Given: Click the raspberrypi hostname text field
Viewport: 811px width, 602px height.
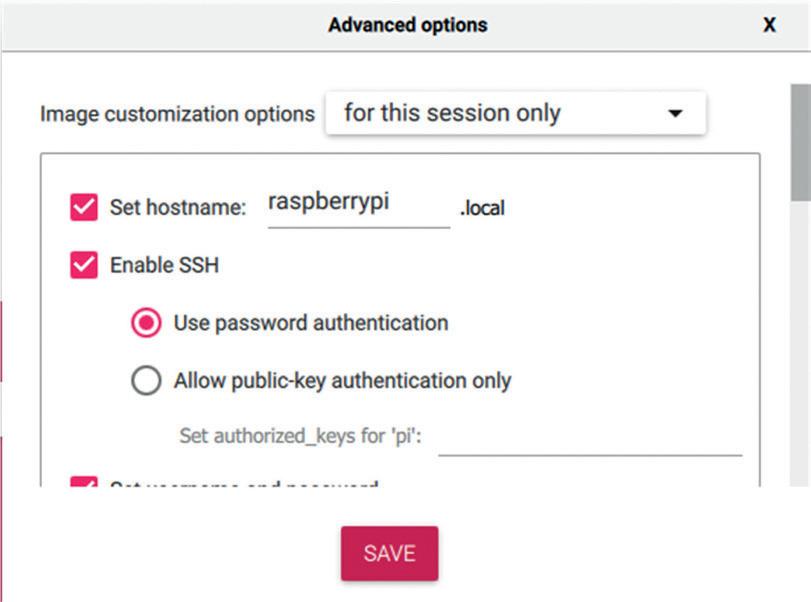Looking at the screenshot, I should [358, 207].
